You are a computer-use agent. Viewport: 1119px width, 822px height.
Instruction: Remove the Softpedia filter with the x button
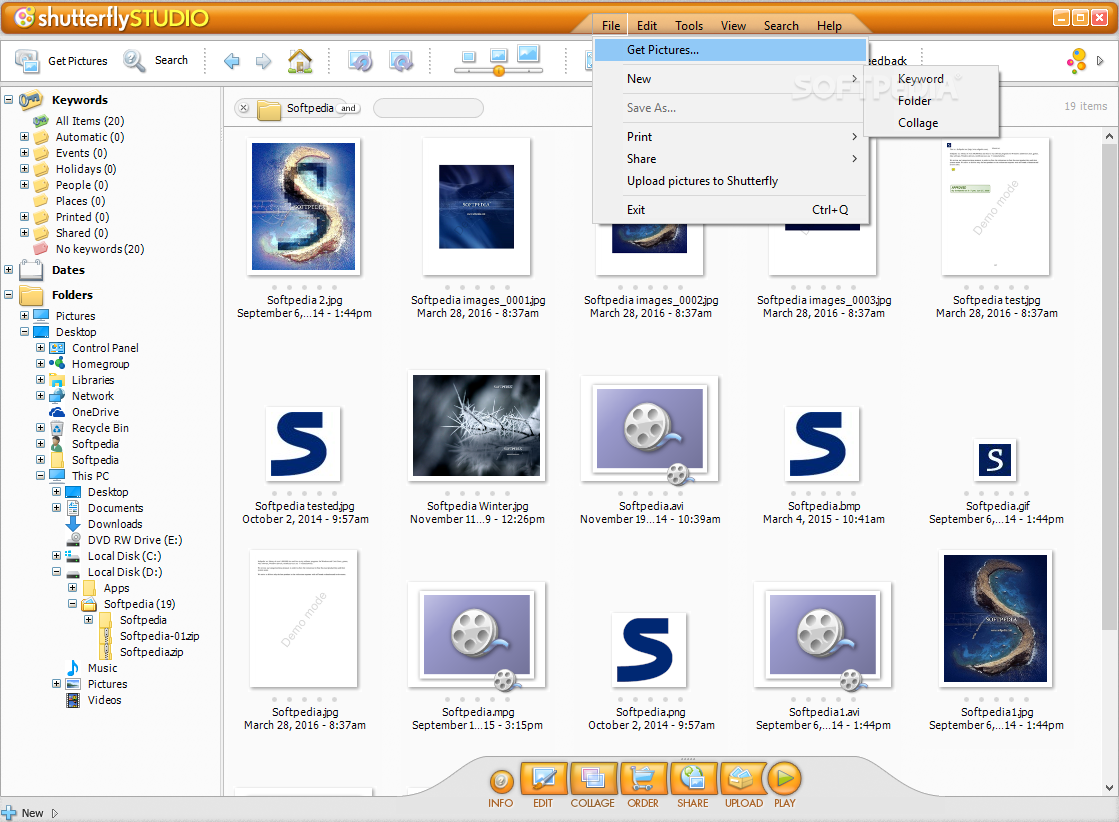[x=244, y=108]
